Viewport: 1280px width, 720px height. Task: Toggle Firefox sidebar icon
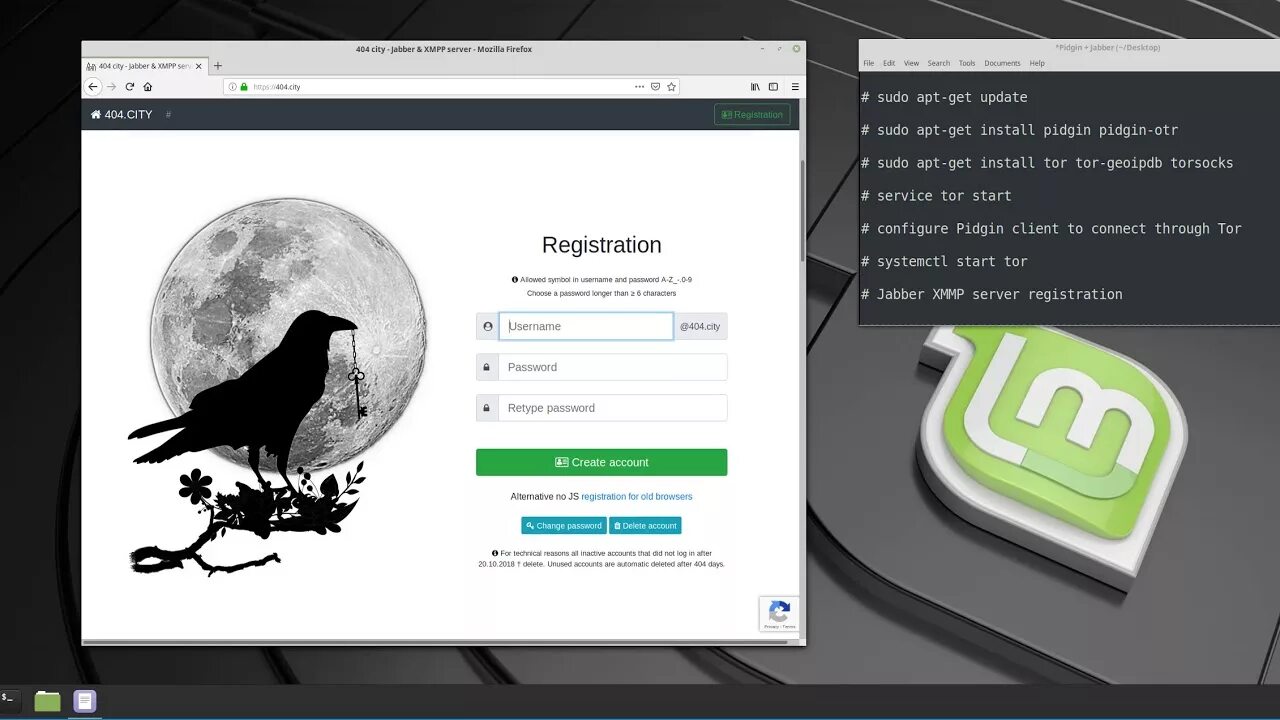[x=773, y=87]
